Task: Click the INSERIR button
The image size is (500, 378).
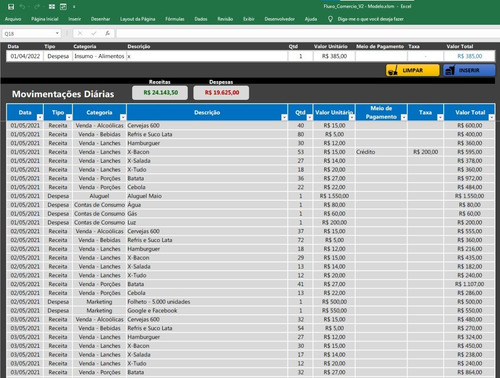Action: 469,70
